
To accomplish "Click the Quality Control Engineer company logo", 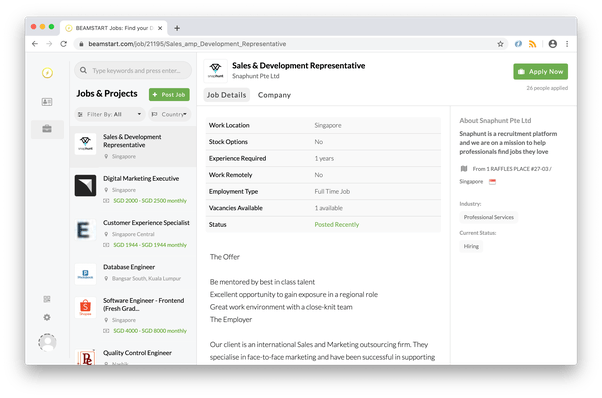I will coord(85,357).
